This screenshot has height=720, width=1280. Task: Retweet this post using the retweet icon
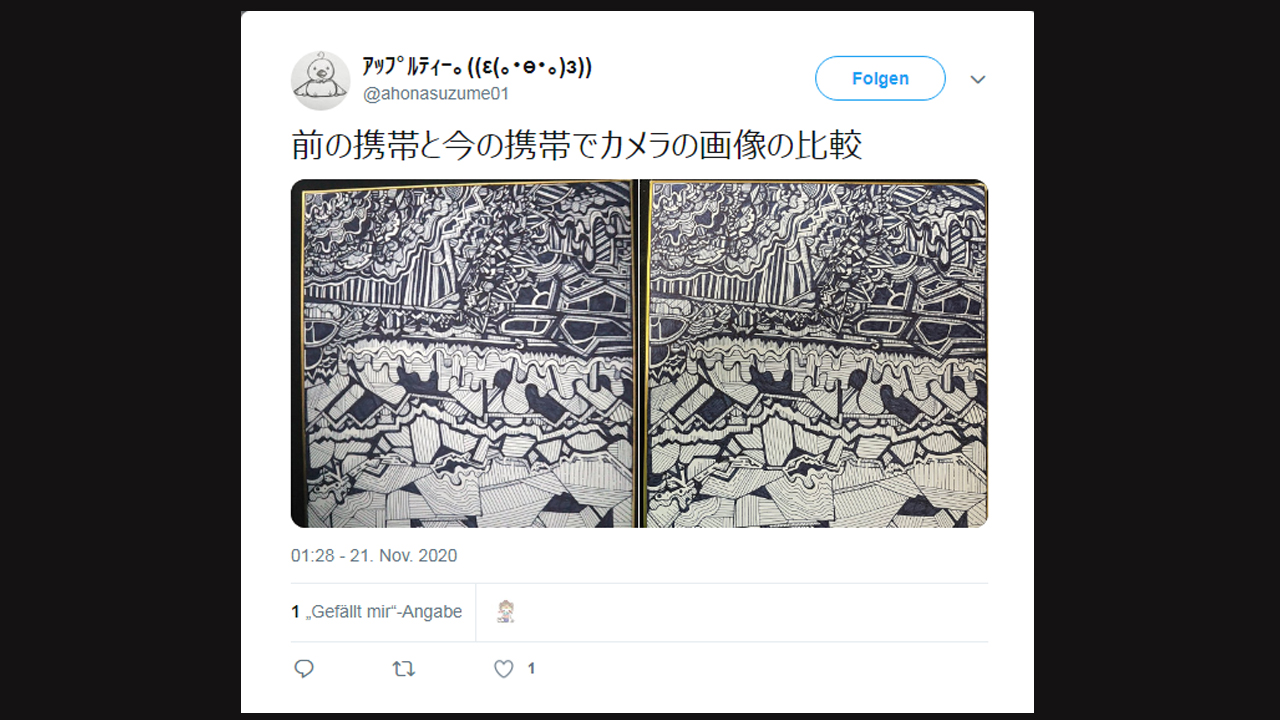click(x=404, y=669)
